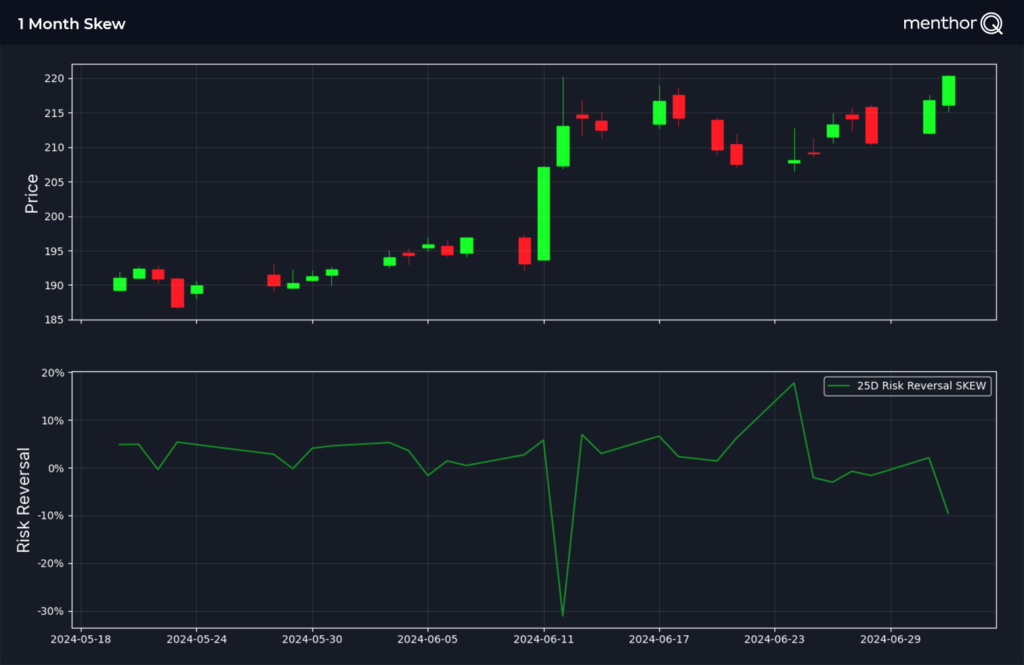Click the circular Q icon at top right
The height and width of the screenshot is (665, 1024).
coord(988,23)
